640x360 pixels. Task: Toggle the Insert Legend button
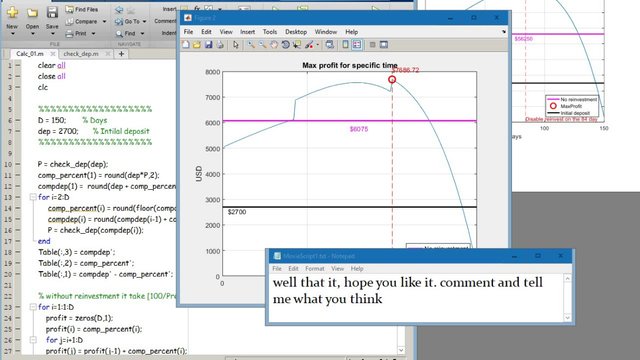[x=357, y=44]
